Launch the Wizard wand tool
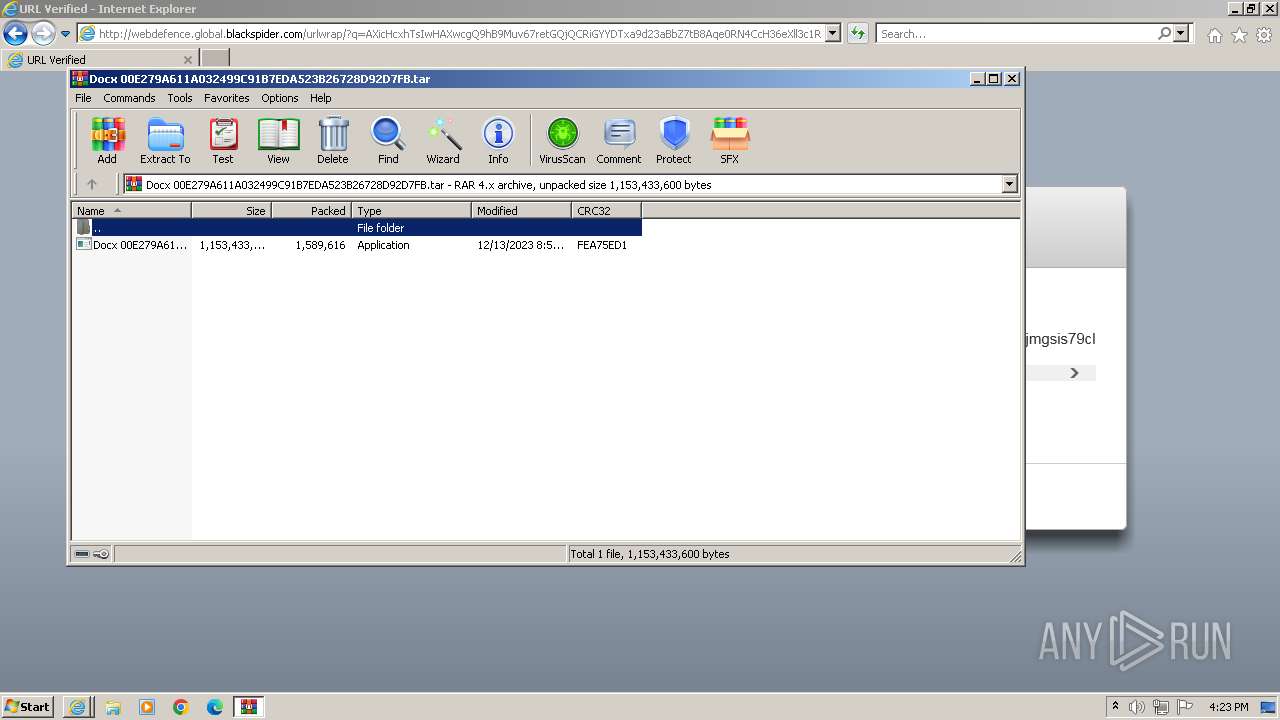Screen dimensions: 1280x720 pos(443,141)
